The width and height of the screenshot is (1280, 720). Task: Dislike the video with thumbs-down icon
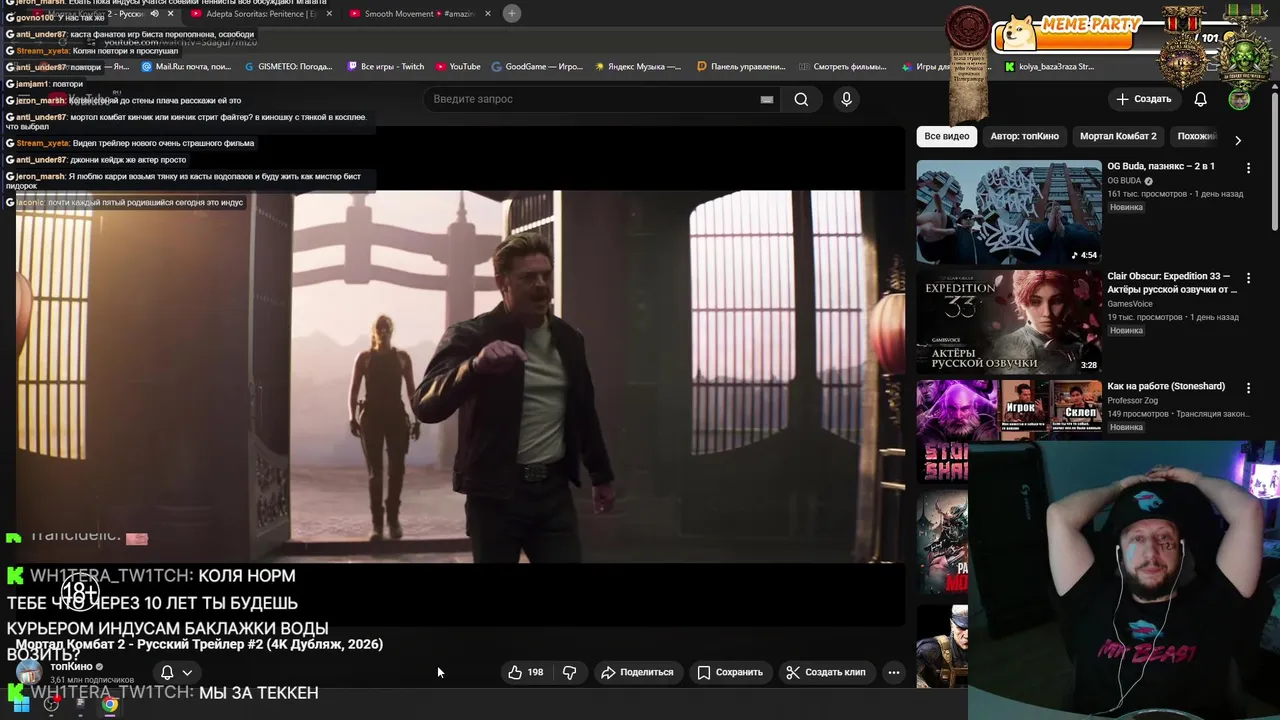[x=569, y=672]
